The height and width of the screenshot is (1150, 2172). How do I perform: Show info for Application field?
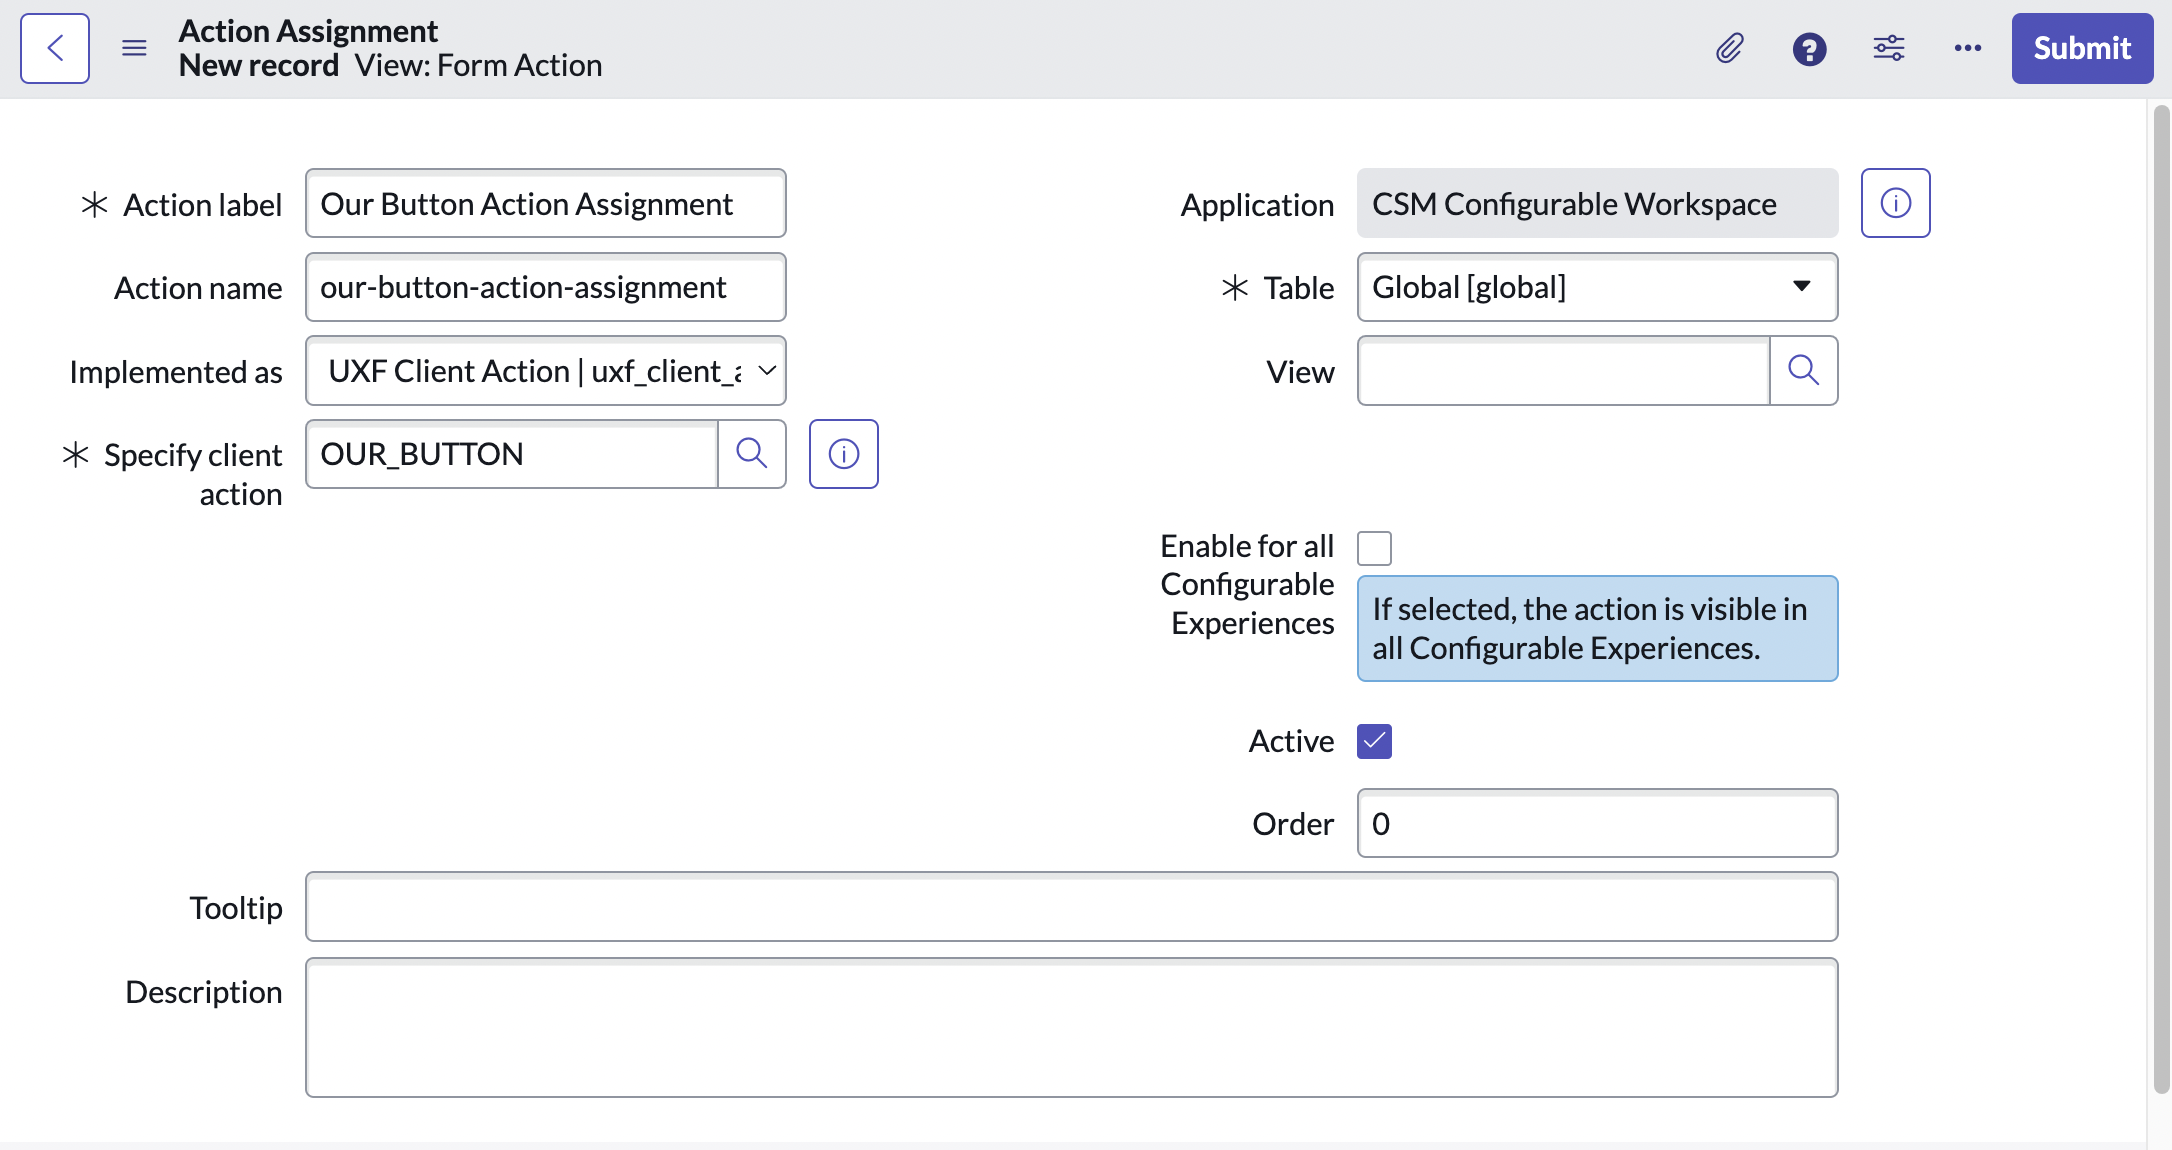(x=1895, y=203)
